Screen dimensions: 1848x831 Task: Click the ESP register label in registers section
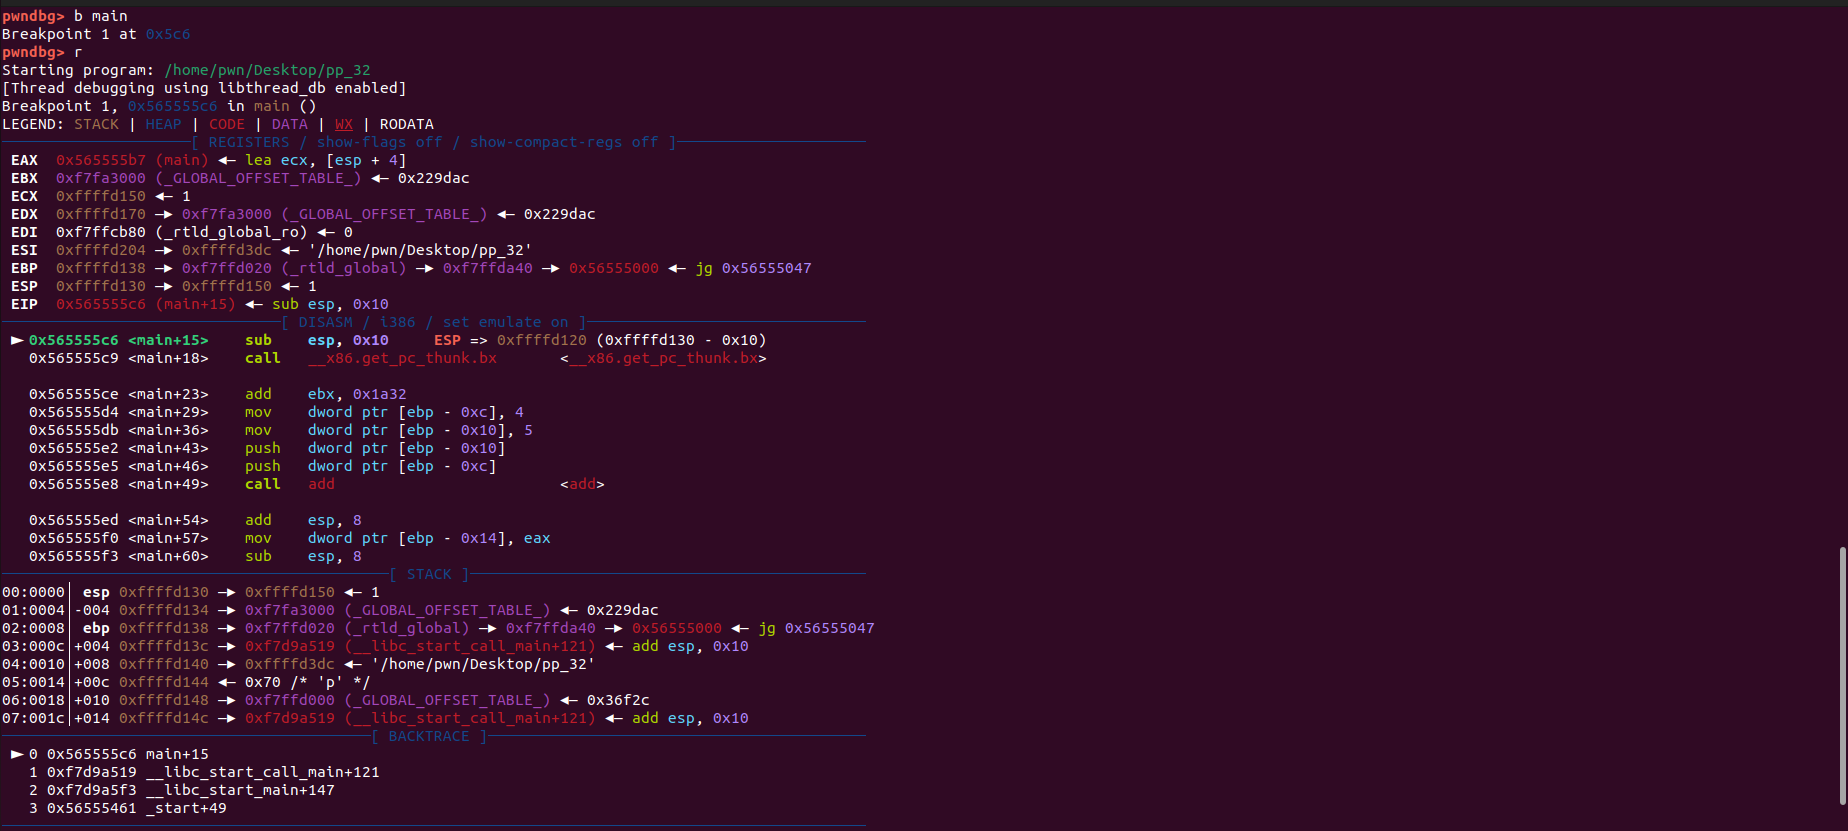coord(24,286)
